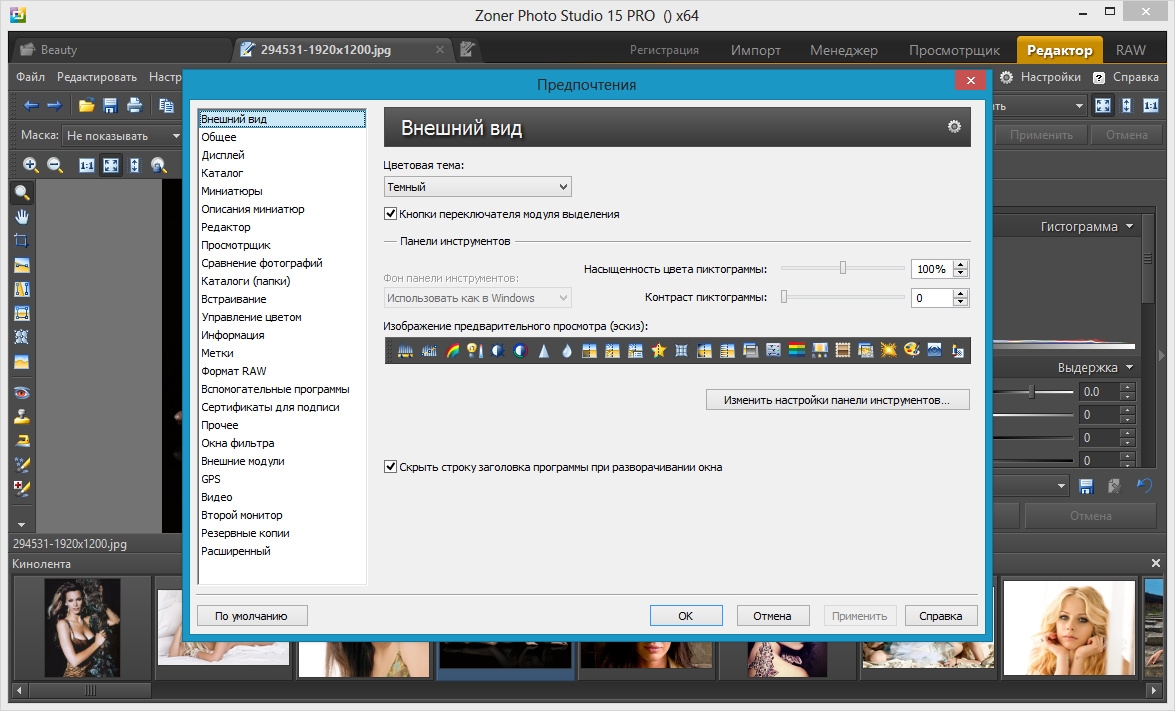
Task: Select the blonde woman thumbnail in Кинолента
Action: point(1069,628)
